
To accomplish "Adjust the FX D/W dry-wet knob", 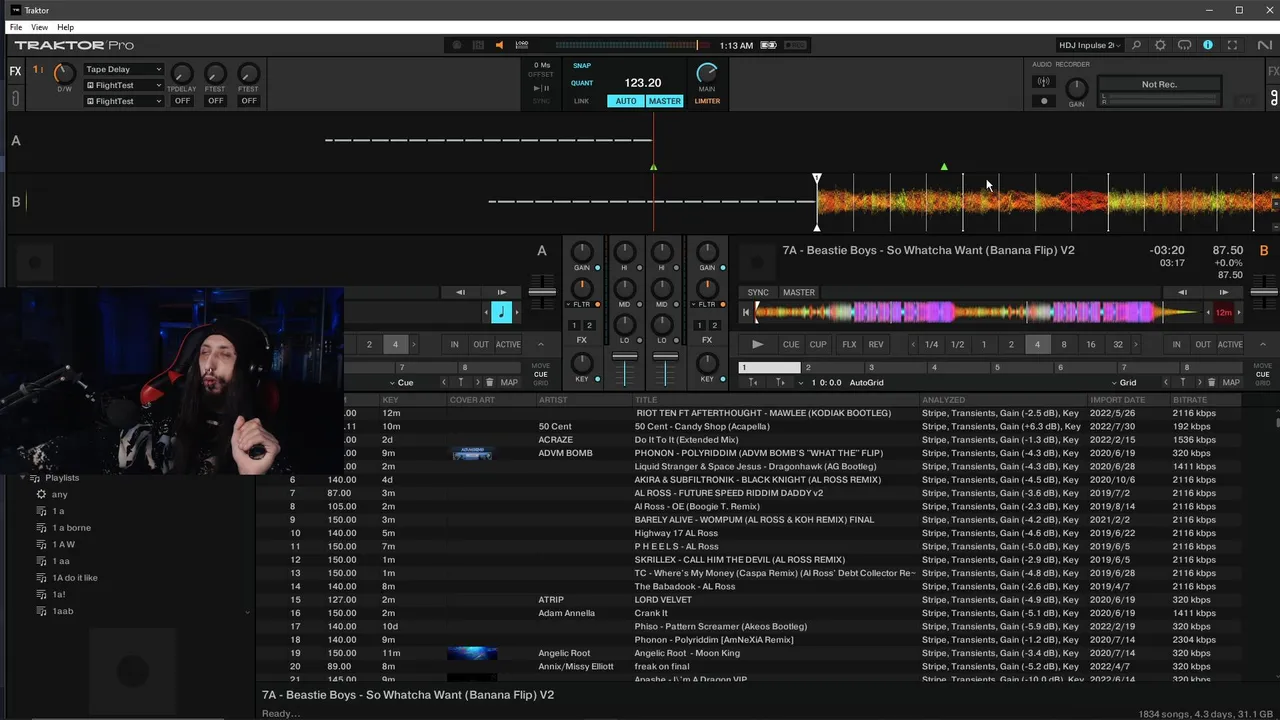I will tap(64, 73).
